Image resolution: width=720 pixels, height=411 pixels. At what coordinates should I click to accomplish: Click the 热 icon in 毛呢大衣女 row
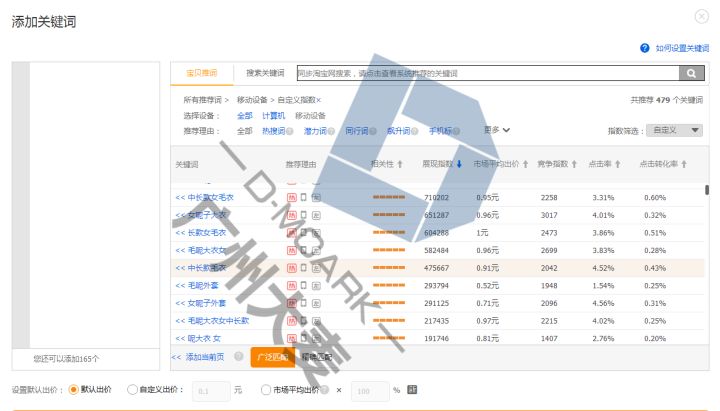click(x=292, y=250)
